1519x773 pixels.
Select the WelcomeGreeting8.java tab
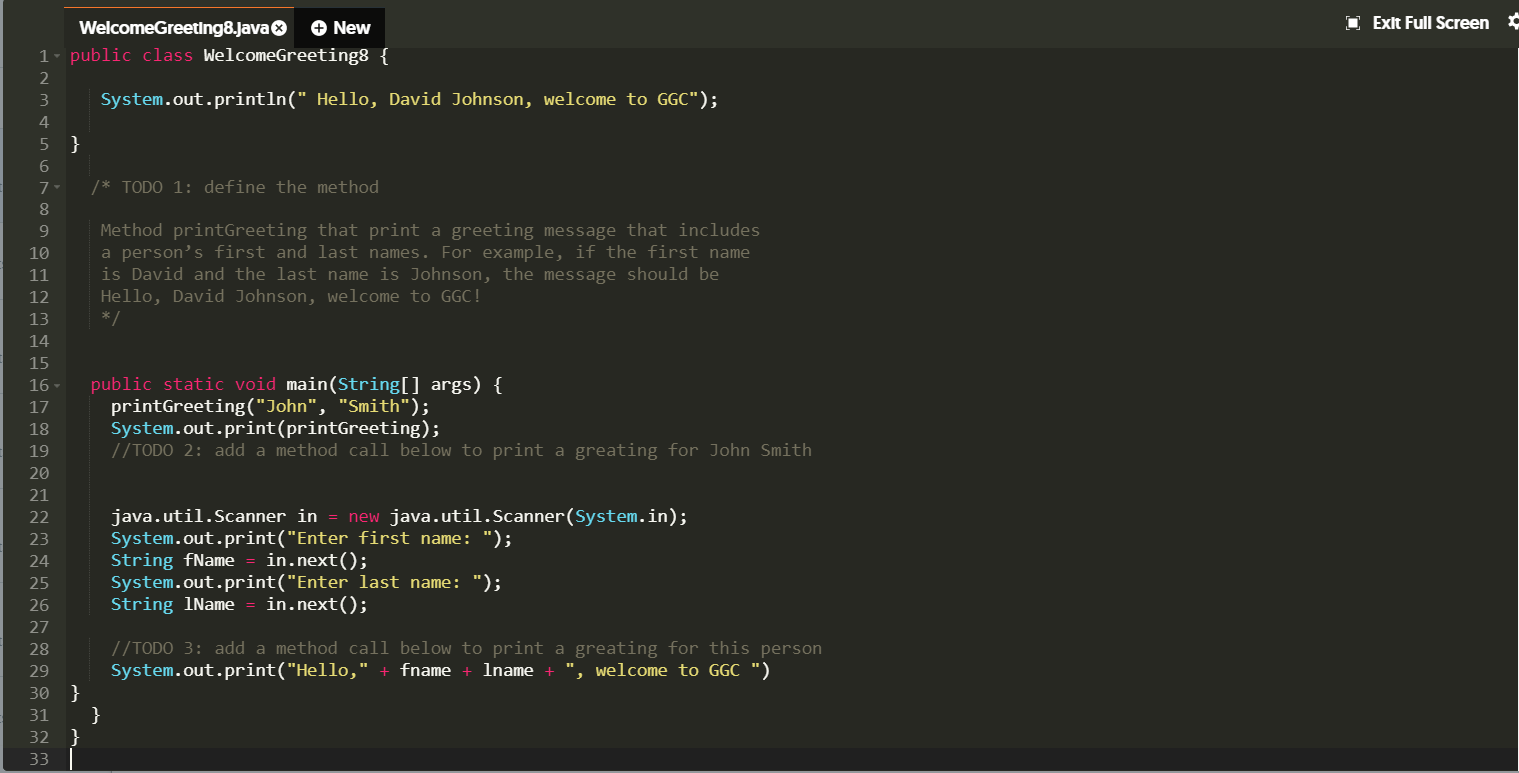click(170, 27)
